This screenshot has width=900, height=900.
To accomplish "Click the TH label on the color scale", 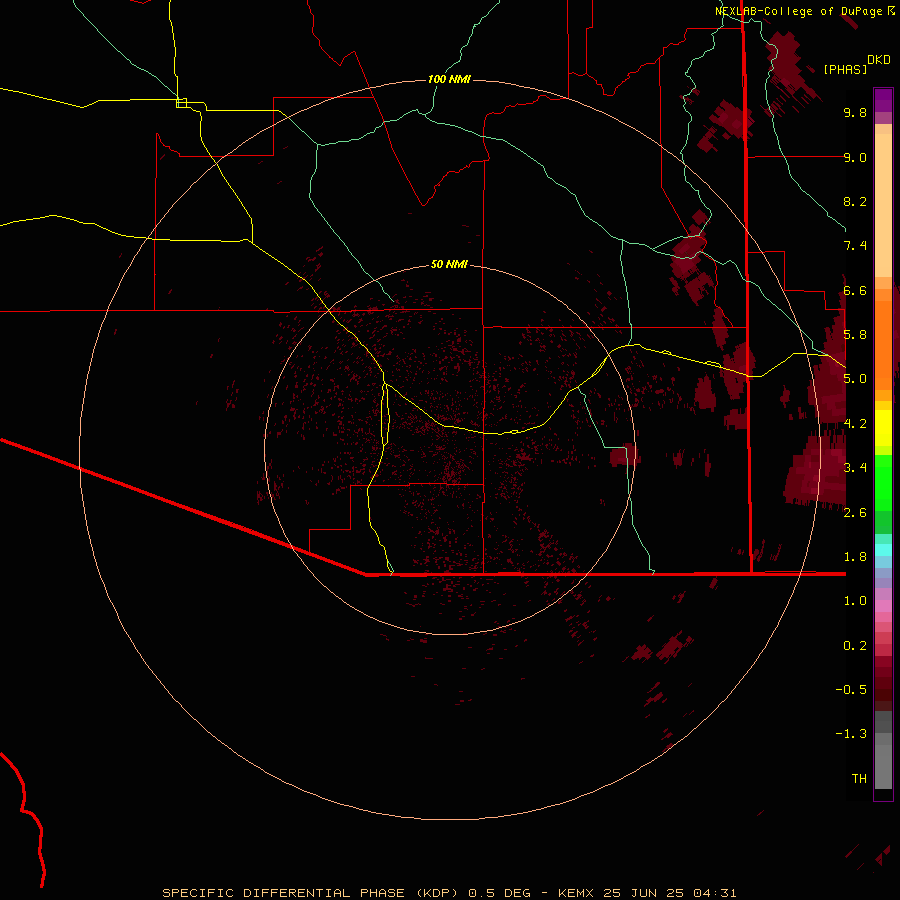I will (859, 779).
